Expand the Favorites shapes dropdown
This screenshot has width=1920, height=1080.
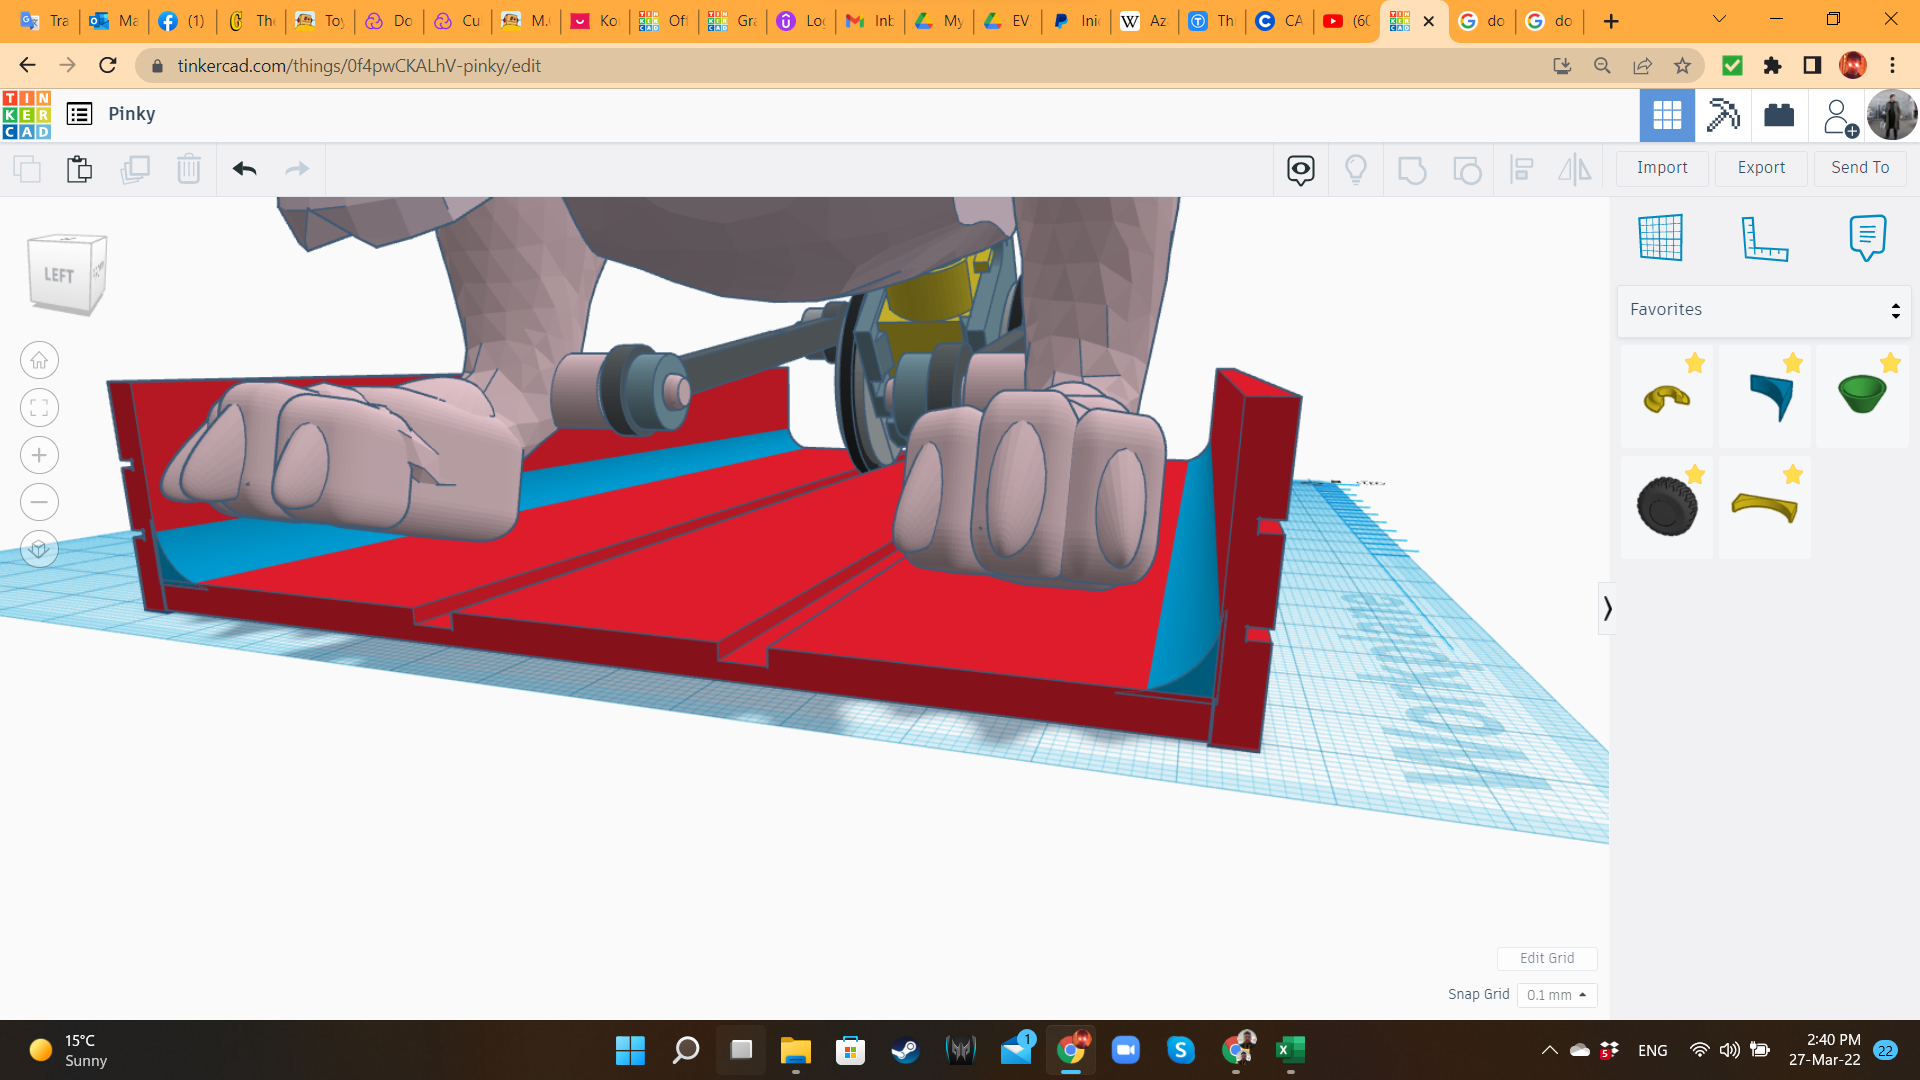tap(1764, 310)
